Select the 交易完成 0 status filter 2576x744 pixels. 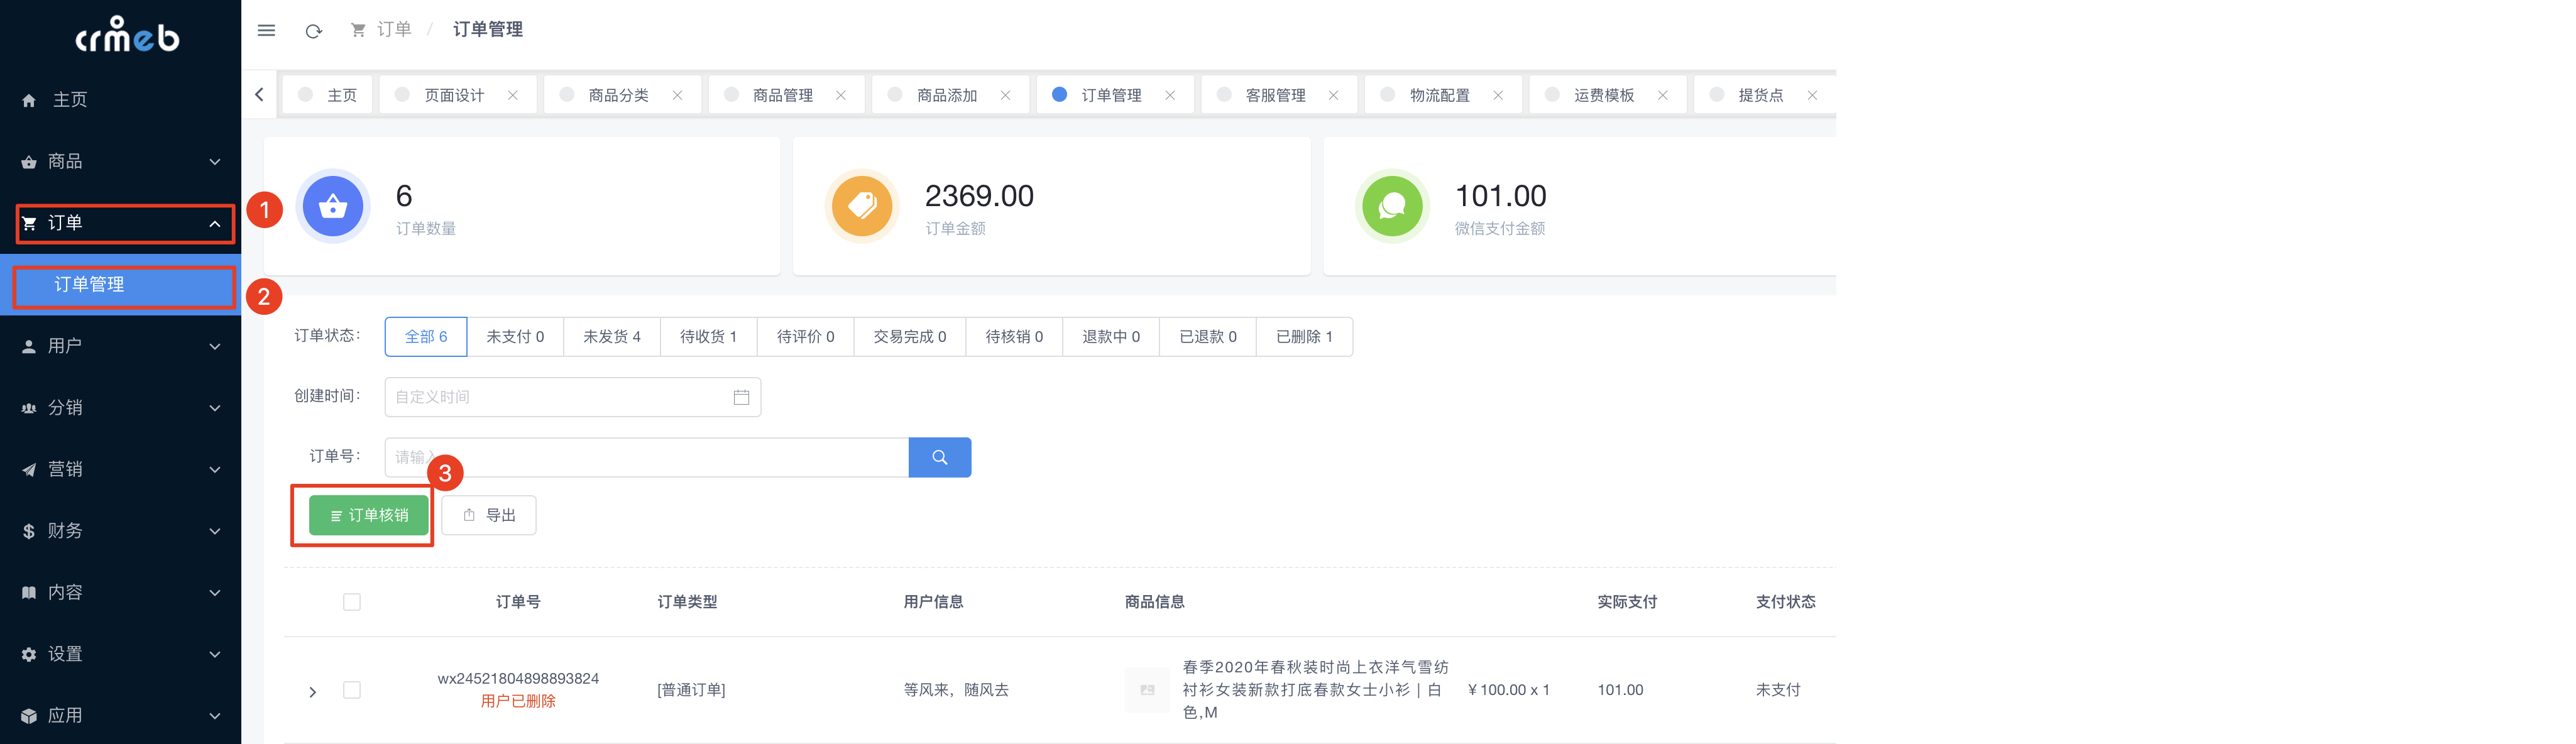pos(910,337)
